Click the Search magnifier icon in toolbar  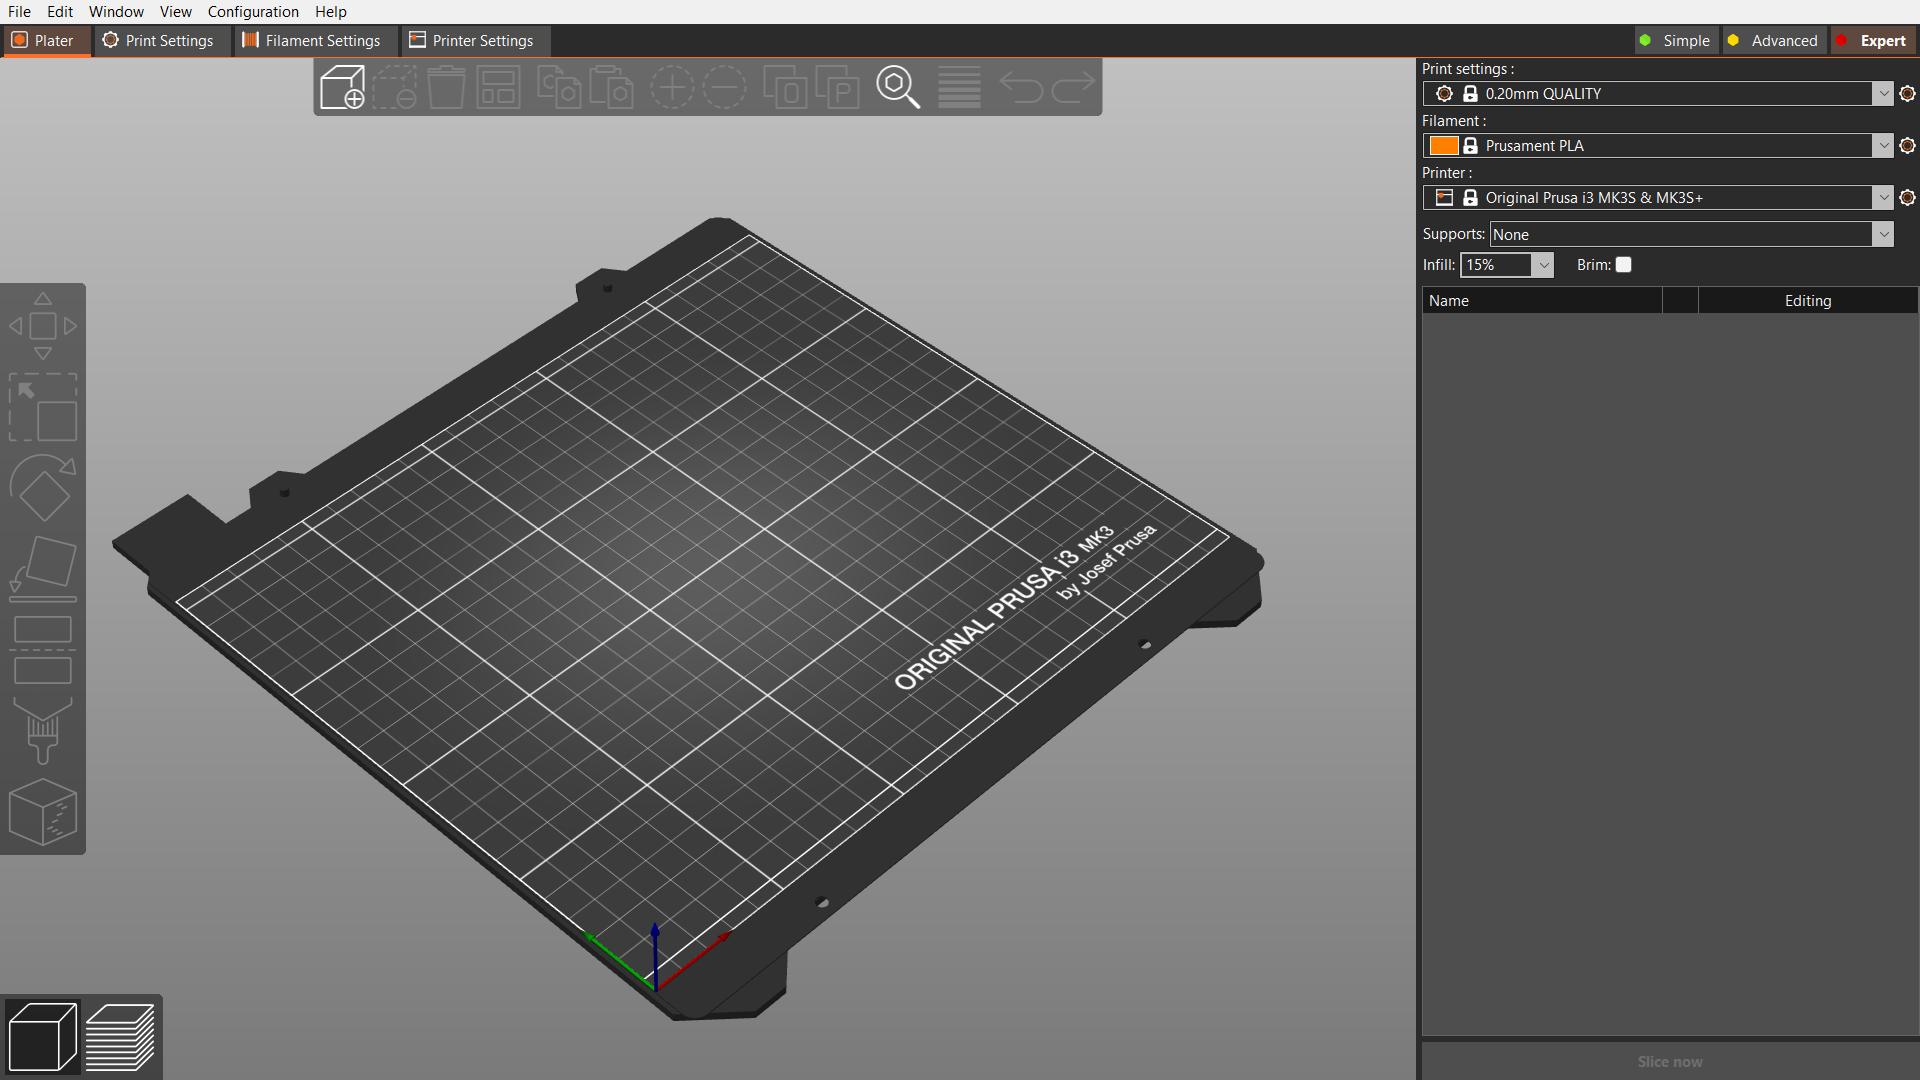click(x=897, y=88)
